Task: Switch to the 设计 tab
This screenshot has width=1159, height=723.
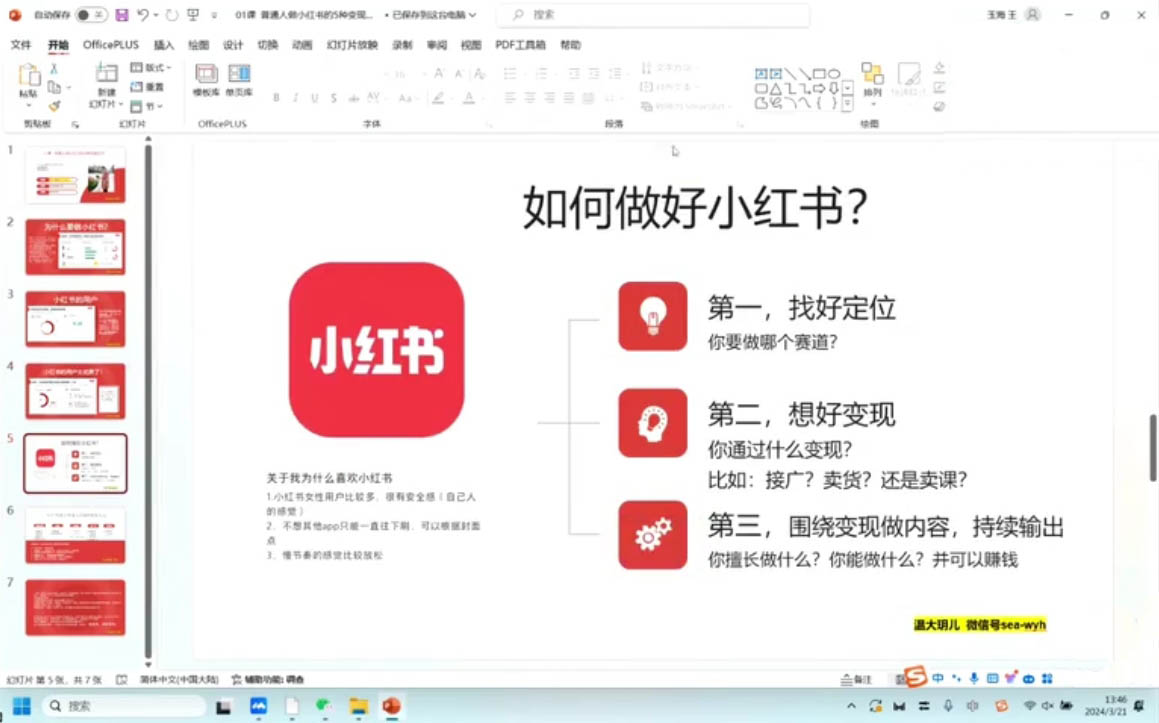Action: (233, 45)
